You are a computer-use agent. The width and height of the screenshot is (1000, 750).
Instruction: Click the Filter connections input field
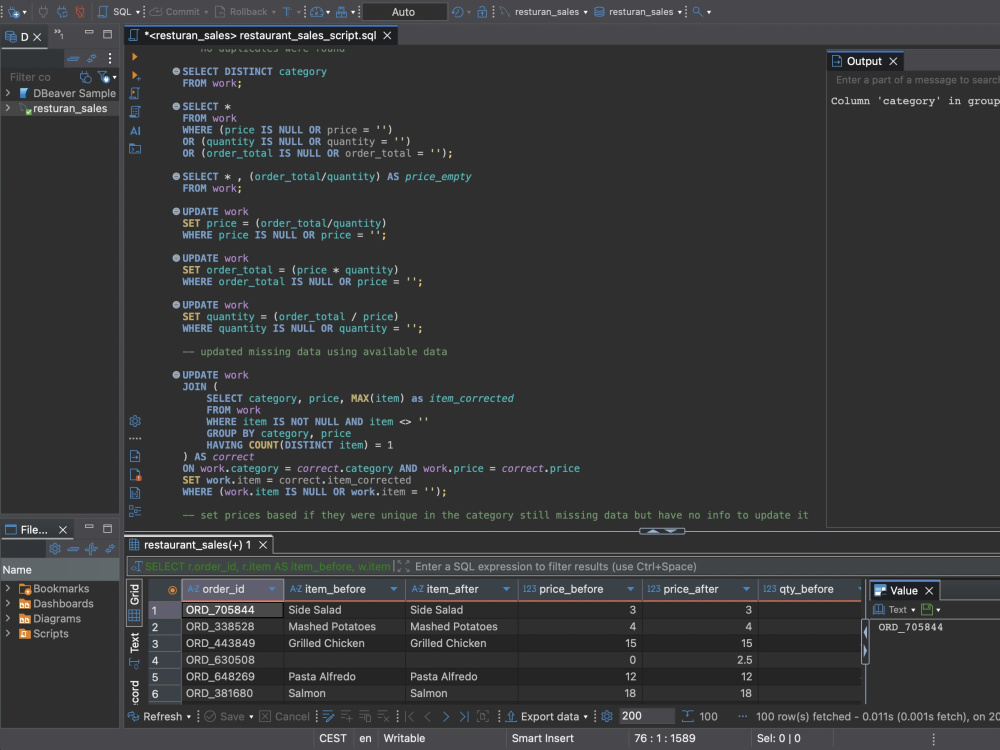(x=40, y=77)
